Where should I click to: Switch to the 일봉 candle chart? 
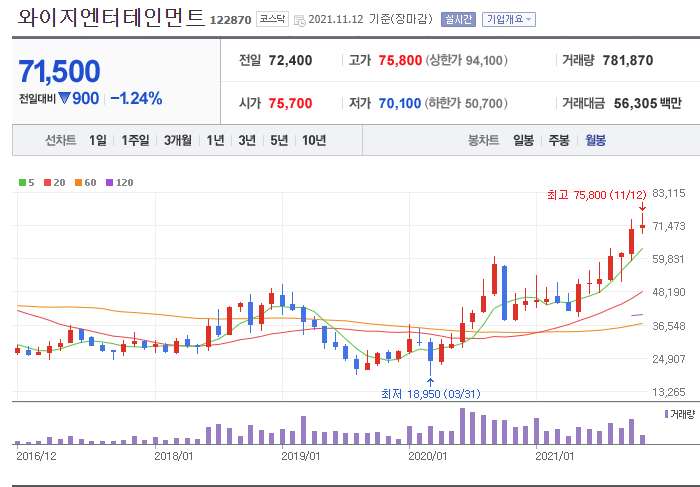(523, 140)
